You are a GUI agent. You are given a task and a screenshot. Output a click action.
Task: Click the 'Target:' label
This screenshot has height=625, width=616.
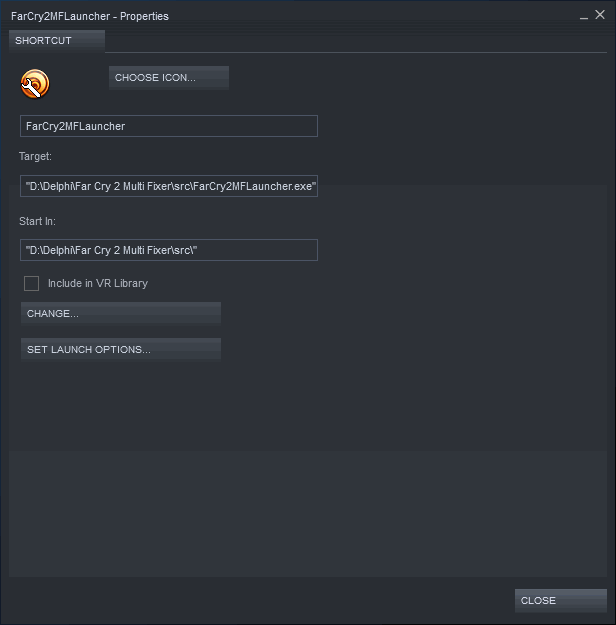tap(35, 157)
